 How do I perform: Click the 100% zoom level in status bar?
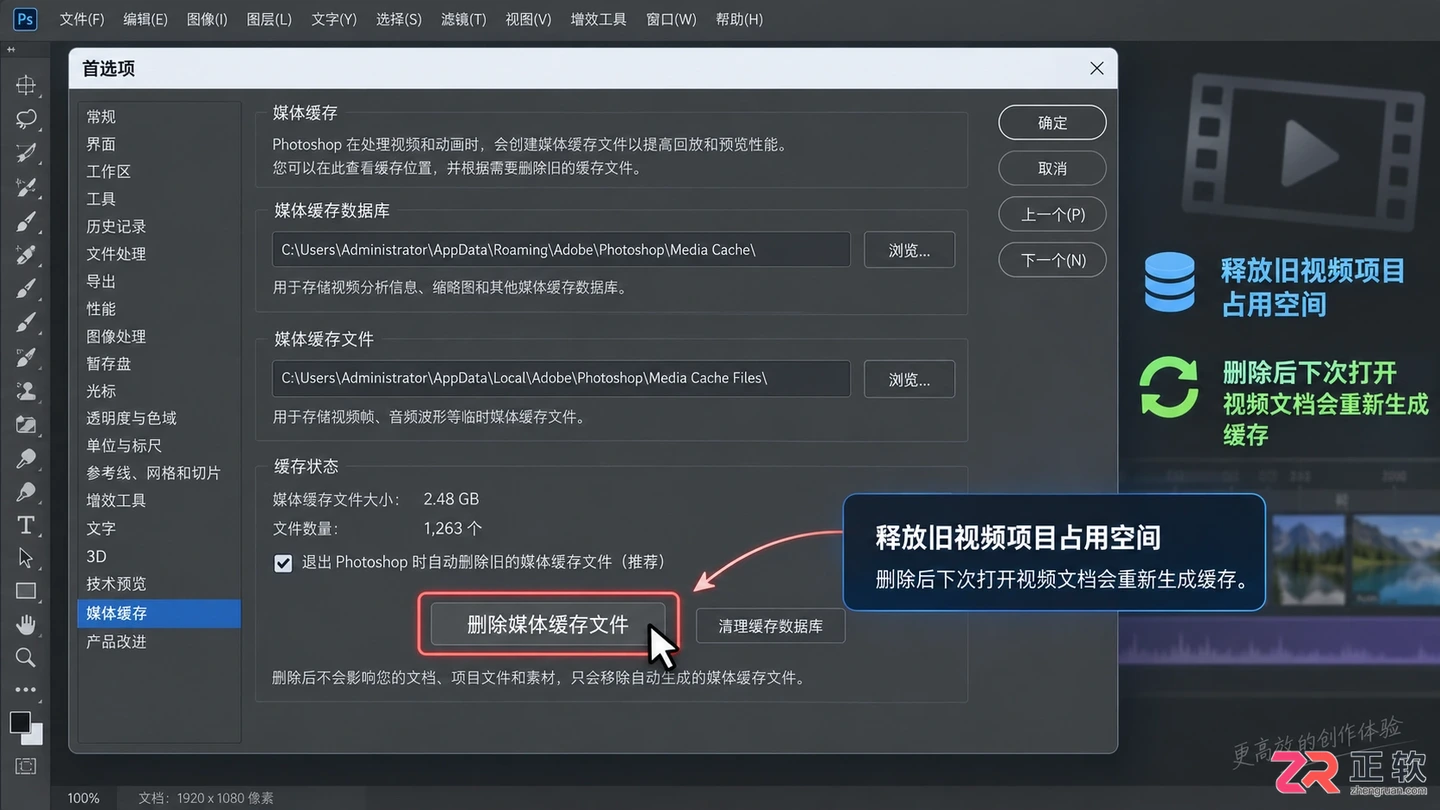point(84,798)
